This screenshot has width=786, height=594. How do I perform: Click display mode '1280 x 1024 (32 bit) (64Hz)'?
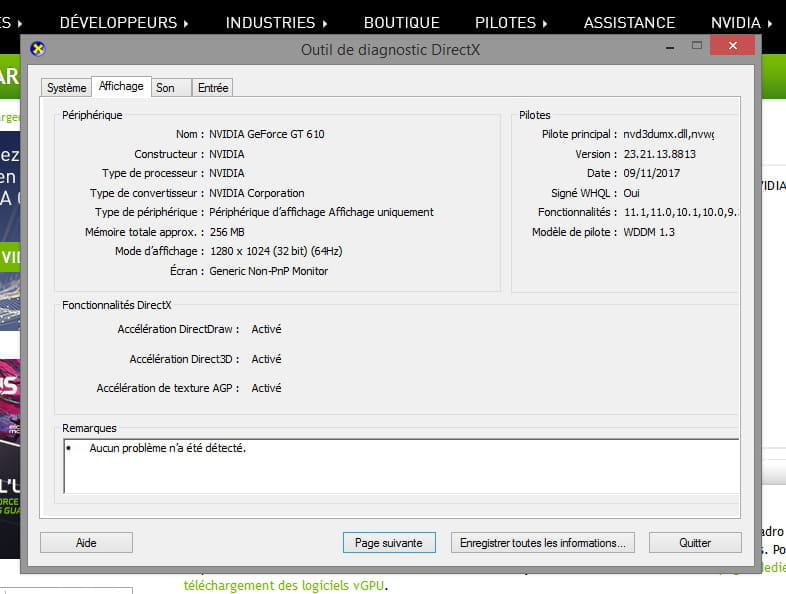point(276,251)
